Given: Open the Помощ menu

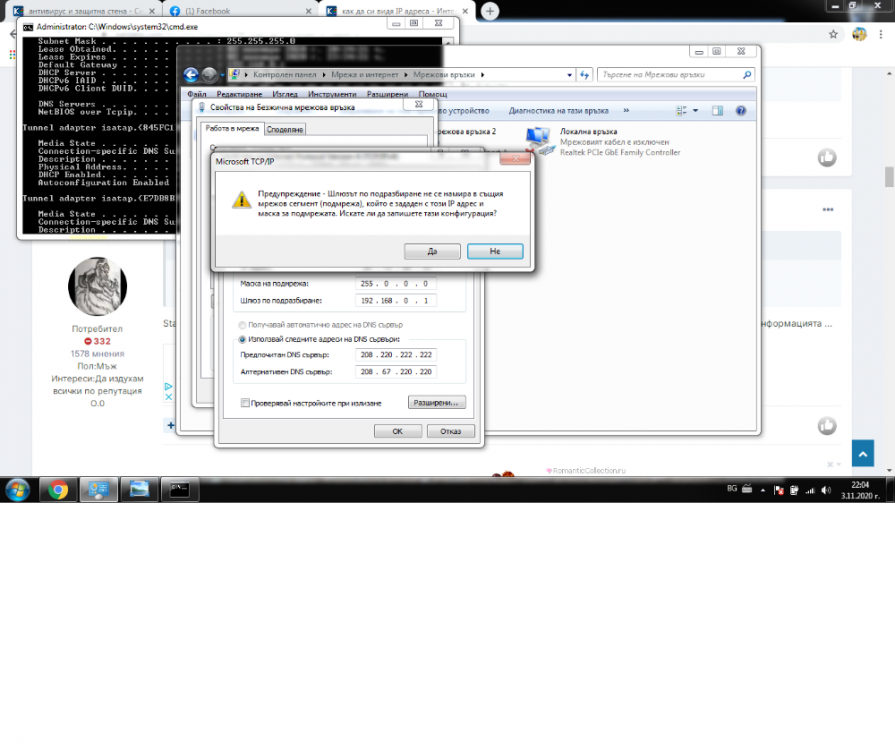Looking at the screenshot, I should tap(433, 94).
